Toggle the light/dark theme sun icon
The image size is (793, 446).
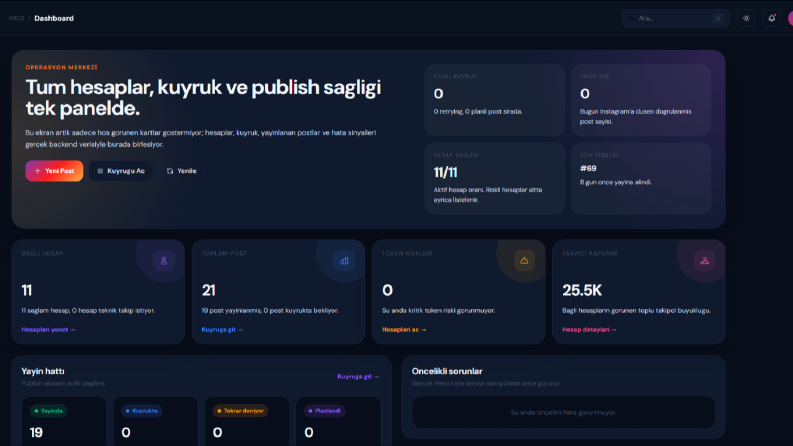(746, 18)
